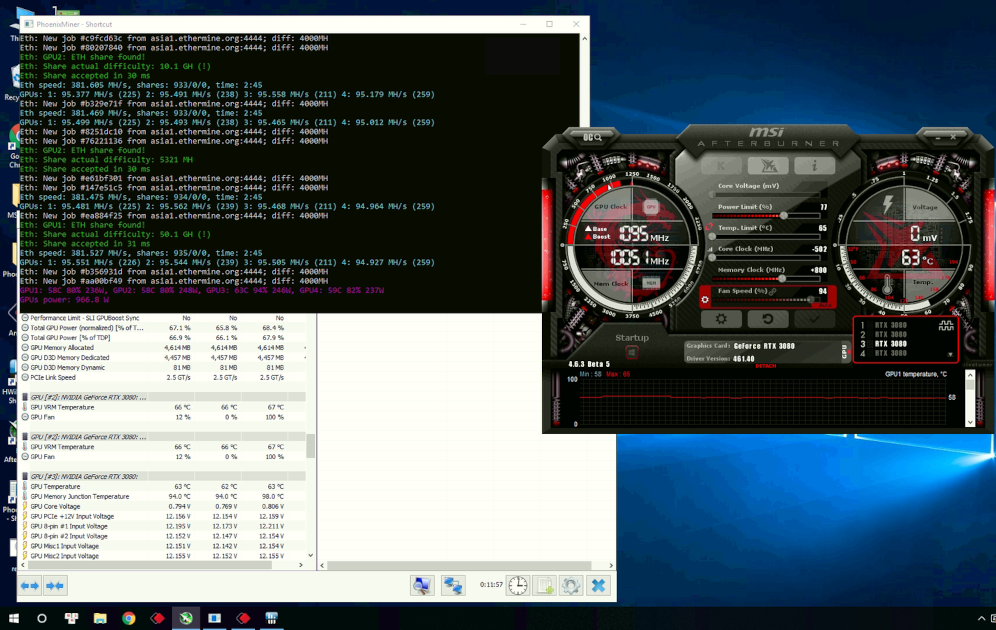Start HWiNFO logging with sheet-plus icon
996x630 pixels.
(544, 586)
